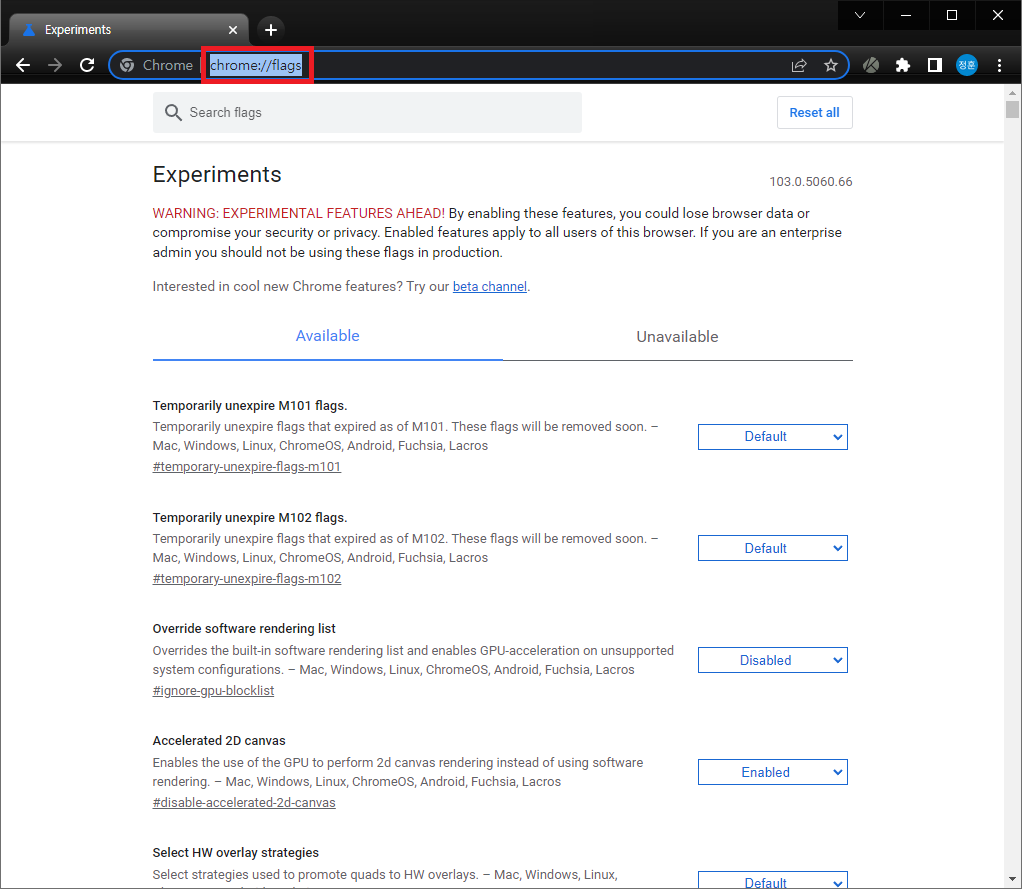Click the Reset all button
Screen dimensions: 1022x889
click(x=814, y=112)
